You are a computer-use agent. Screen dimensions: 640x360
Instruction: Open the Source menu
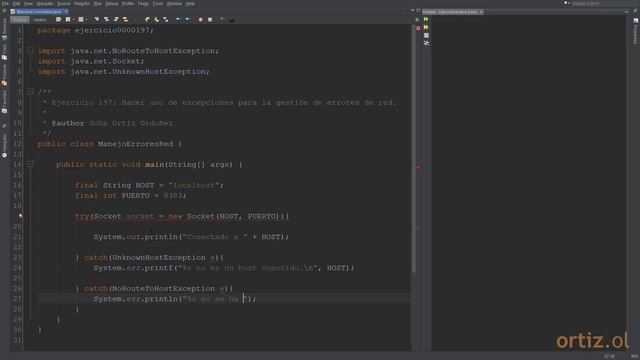pos(63,4)
